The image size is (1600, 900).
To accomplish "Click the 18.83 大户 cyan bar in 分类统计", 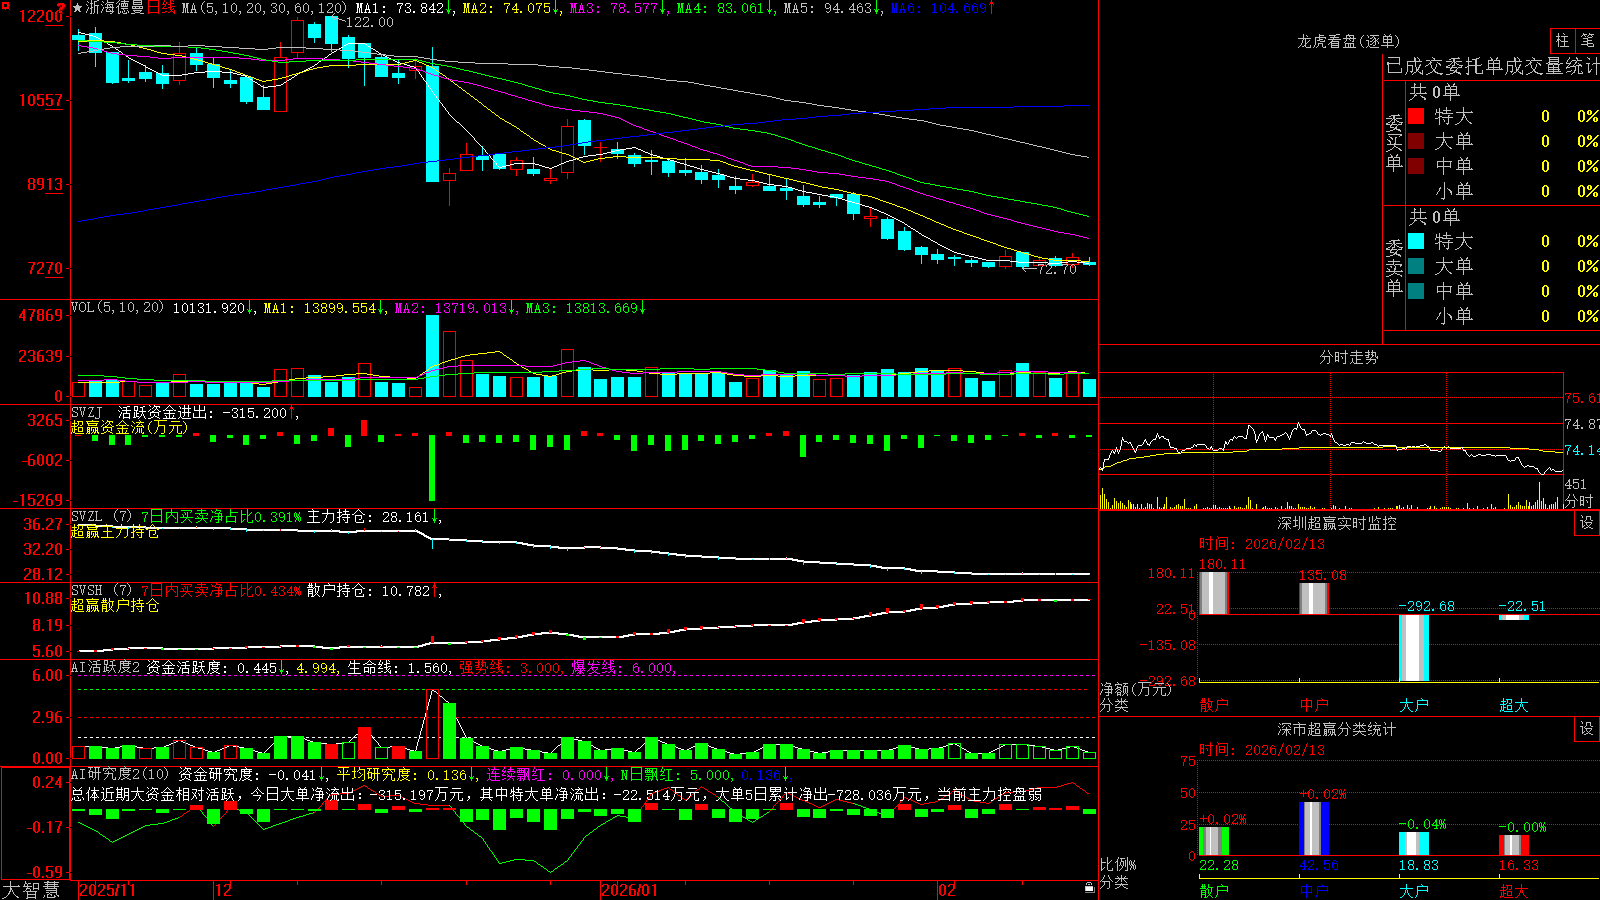I will [1414, 843].
